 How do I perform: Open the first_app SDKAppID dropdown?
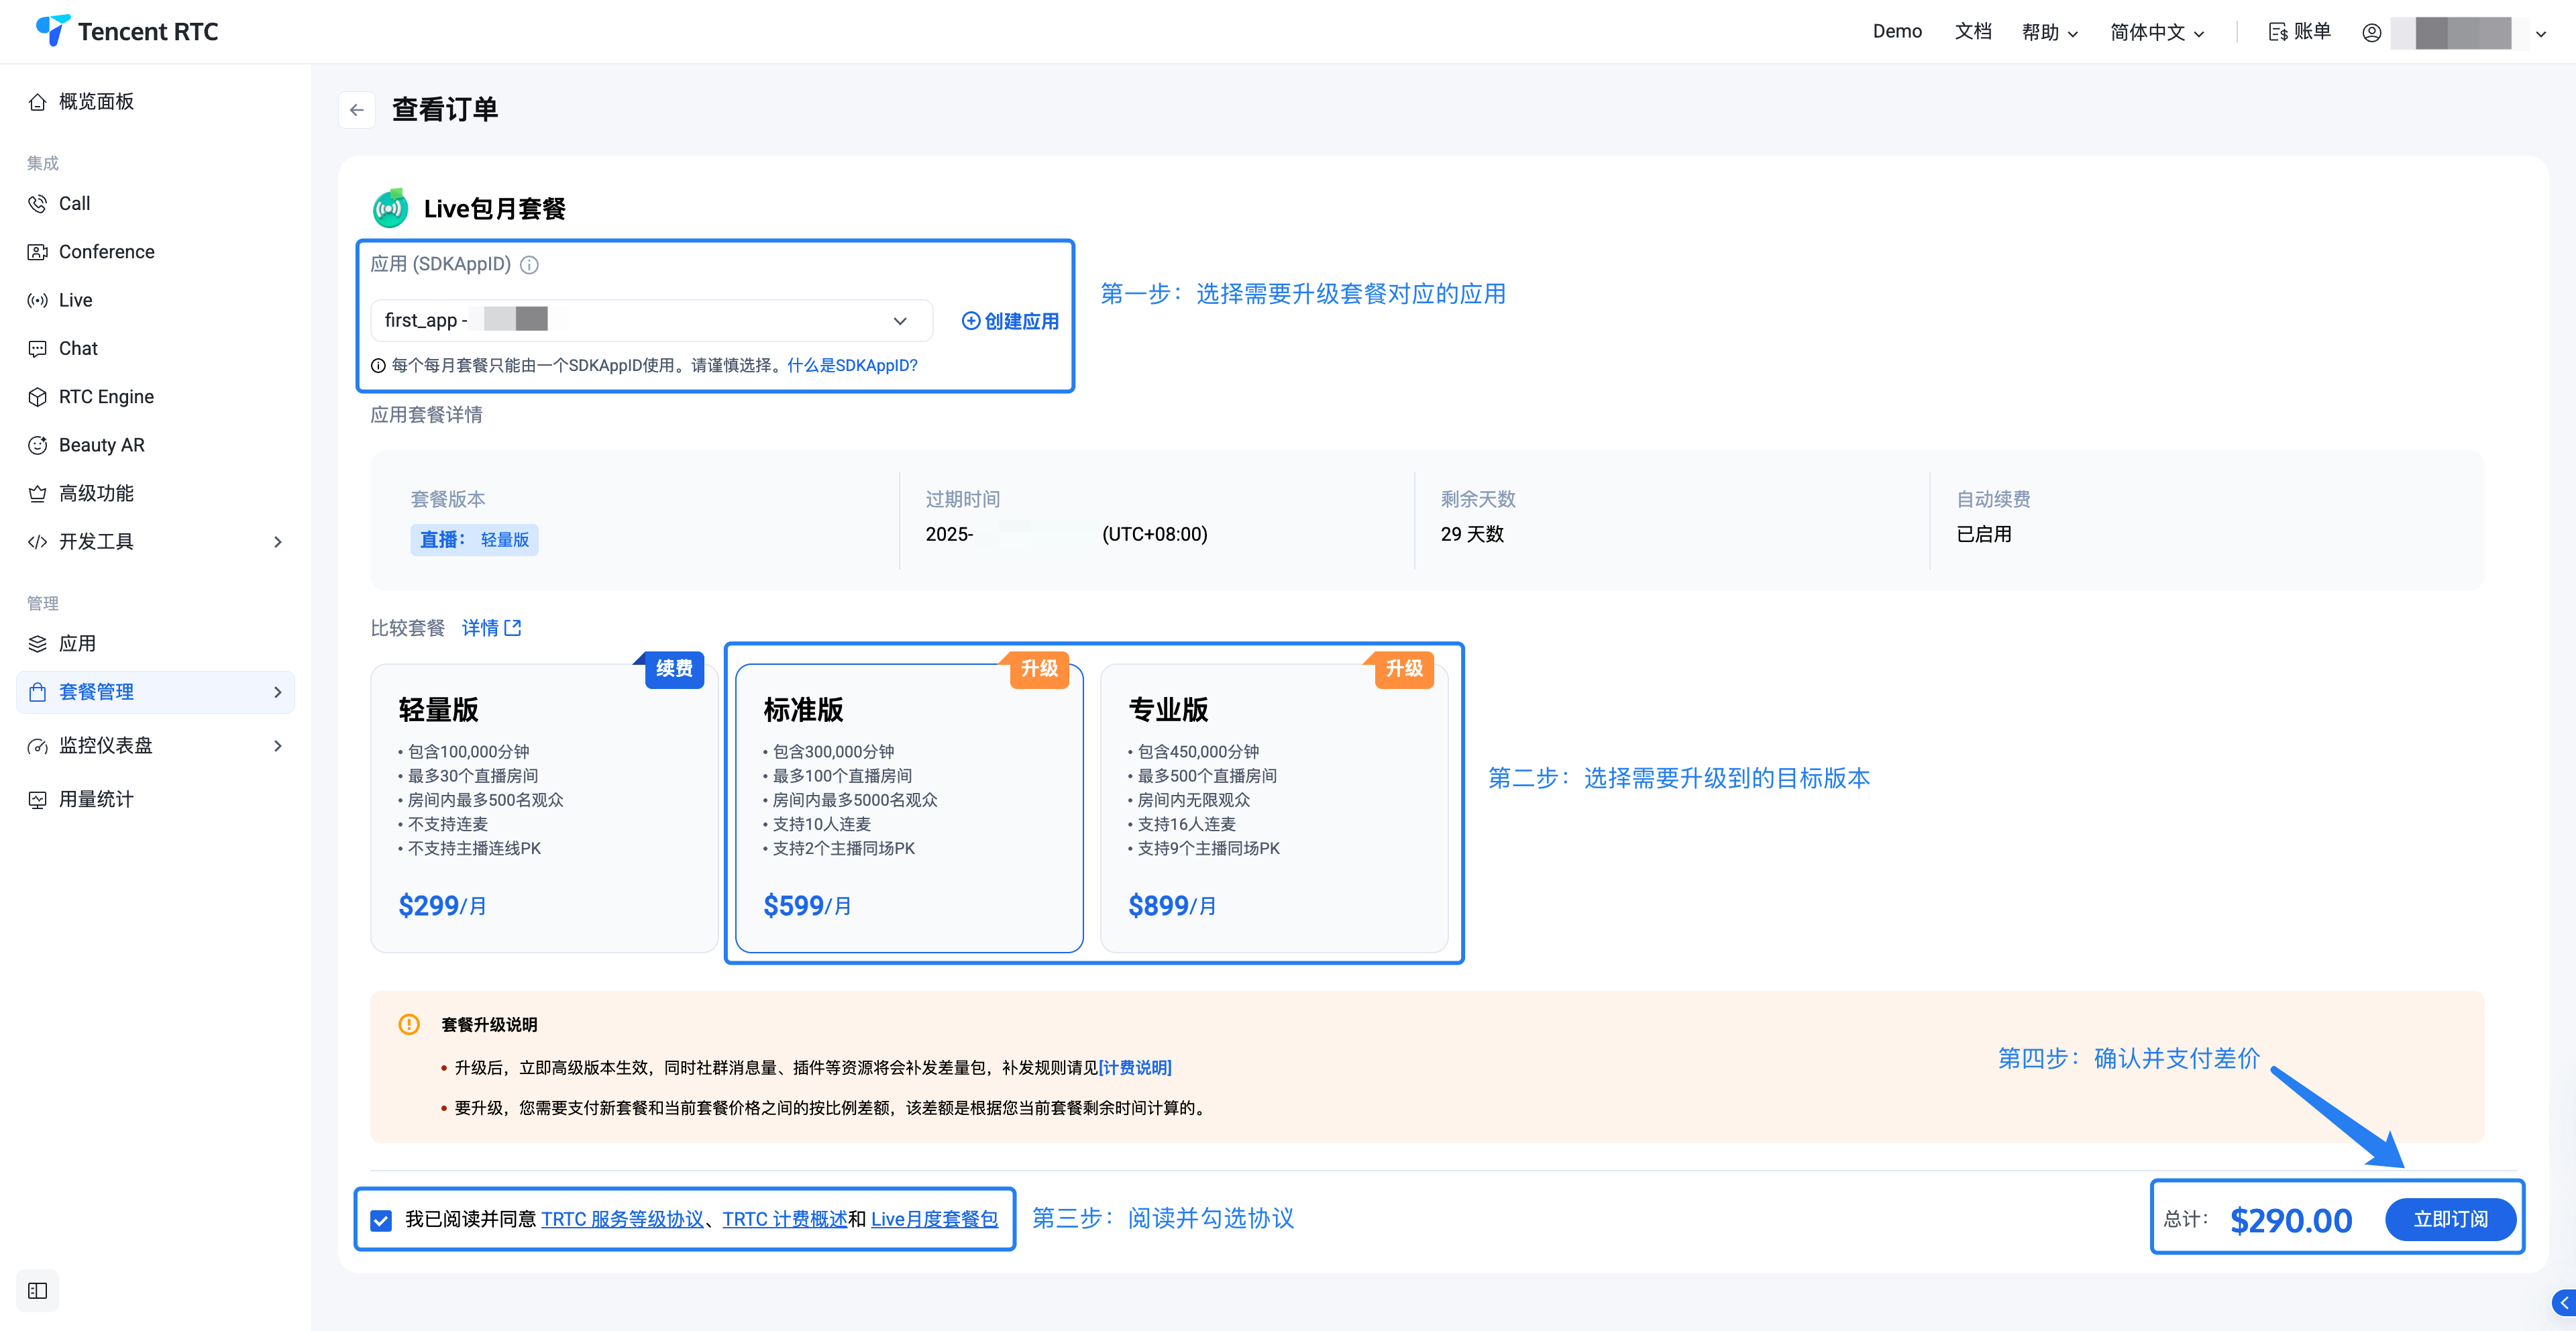click(x=650, y=320)
